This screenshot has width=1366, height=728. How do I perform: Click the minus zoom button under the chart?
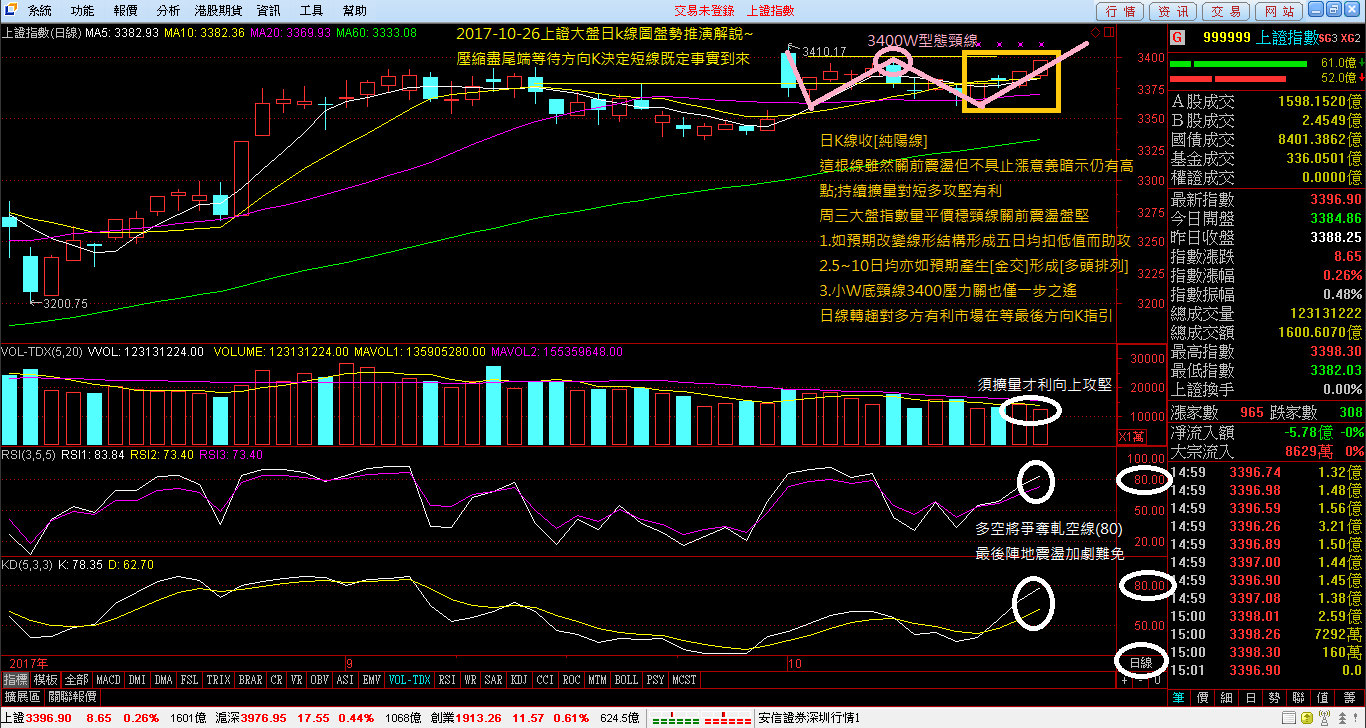(1142, 680)
